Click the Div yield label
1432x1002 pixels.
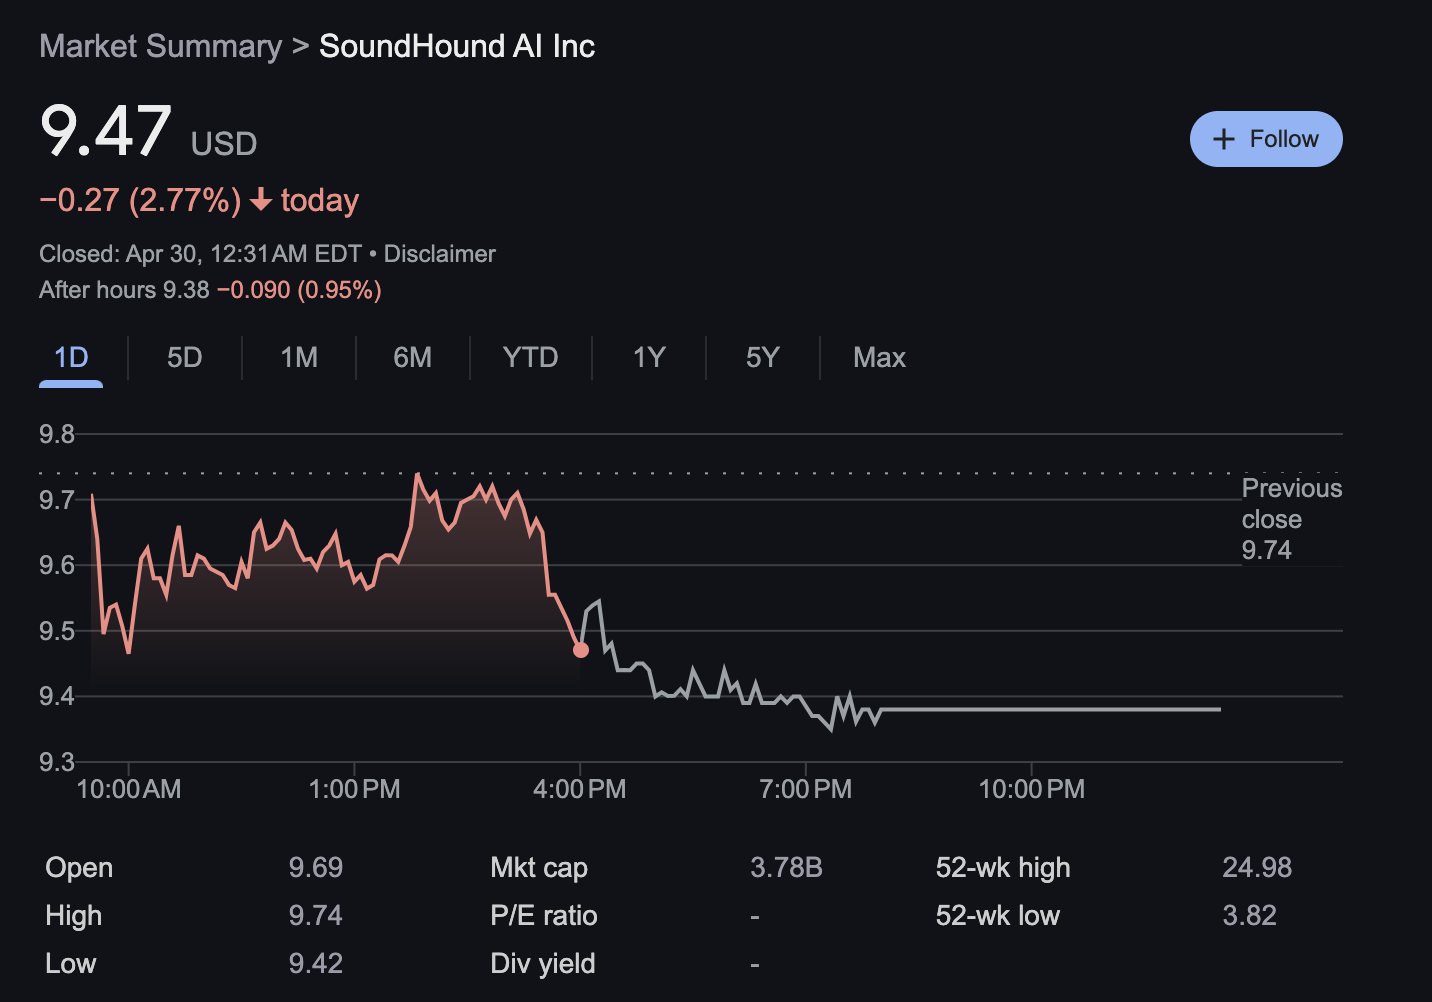coord(543,963)
